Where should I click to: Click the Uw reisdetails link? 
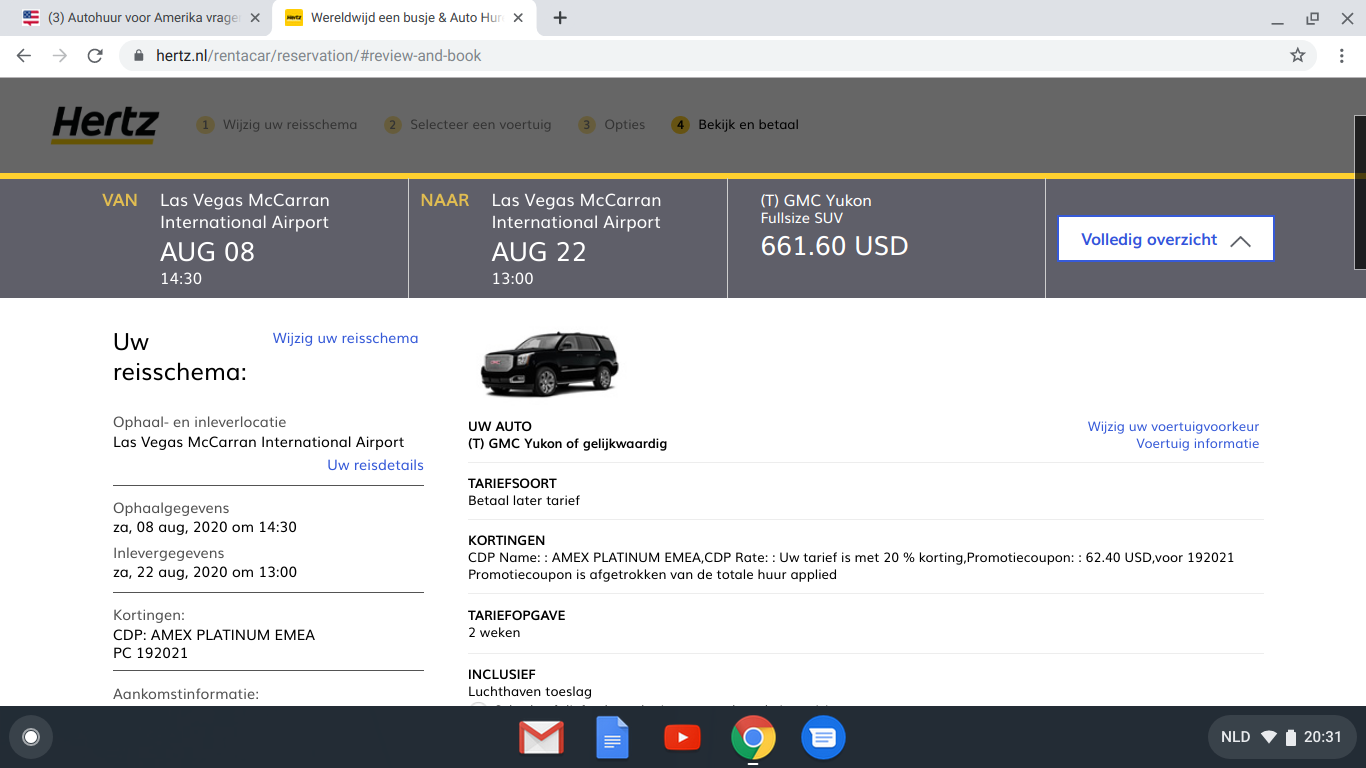tap(375, 465)
